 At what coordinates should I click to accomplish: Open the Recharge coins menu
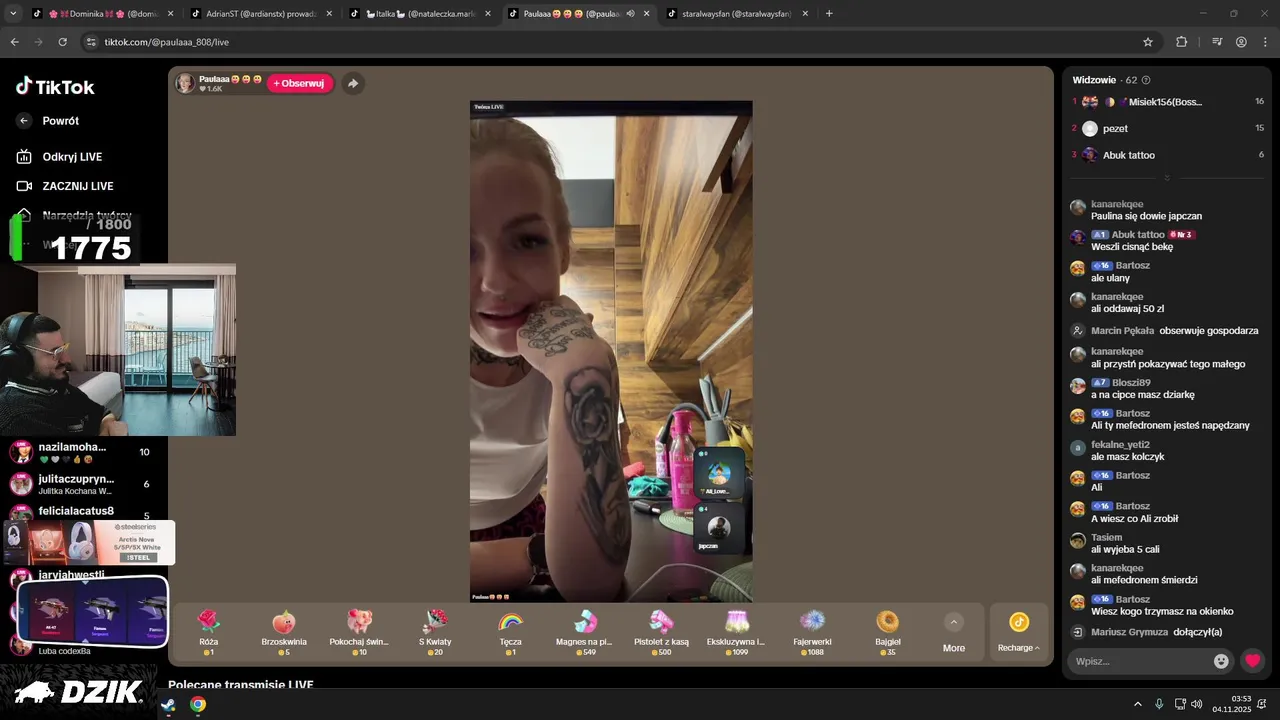[x=1018, y=633]
